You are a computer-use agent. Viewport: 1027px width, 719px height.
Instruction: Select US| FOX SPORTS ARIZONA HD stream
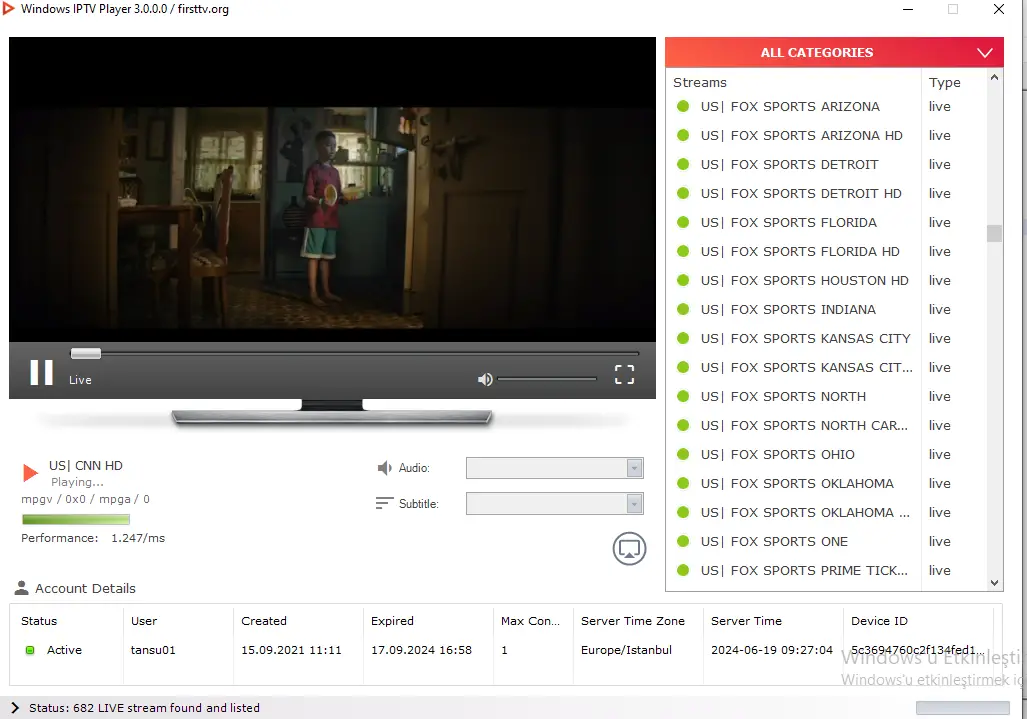point(801,136)
